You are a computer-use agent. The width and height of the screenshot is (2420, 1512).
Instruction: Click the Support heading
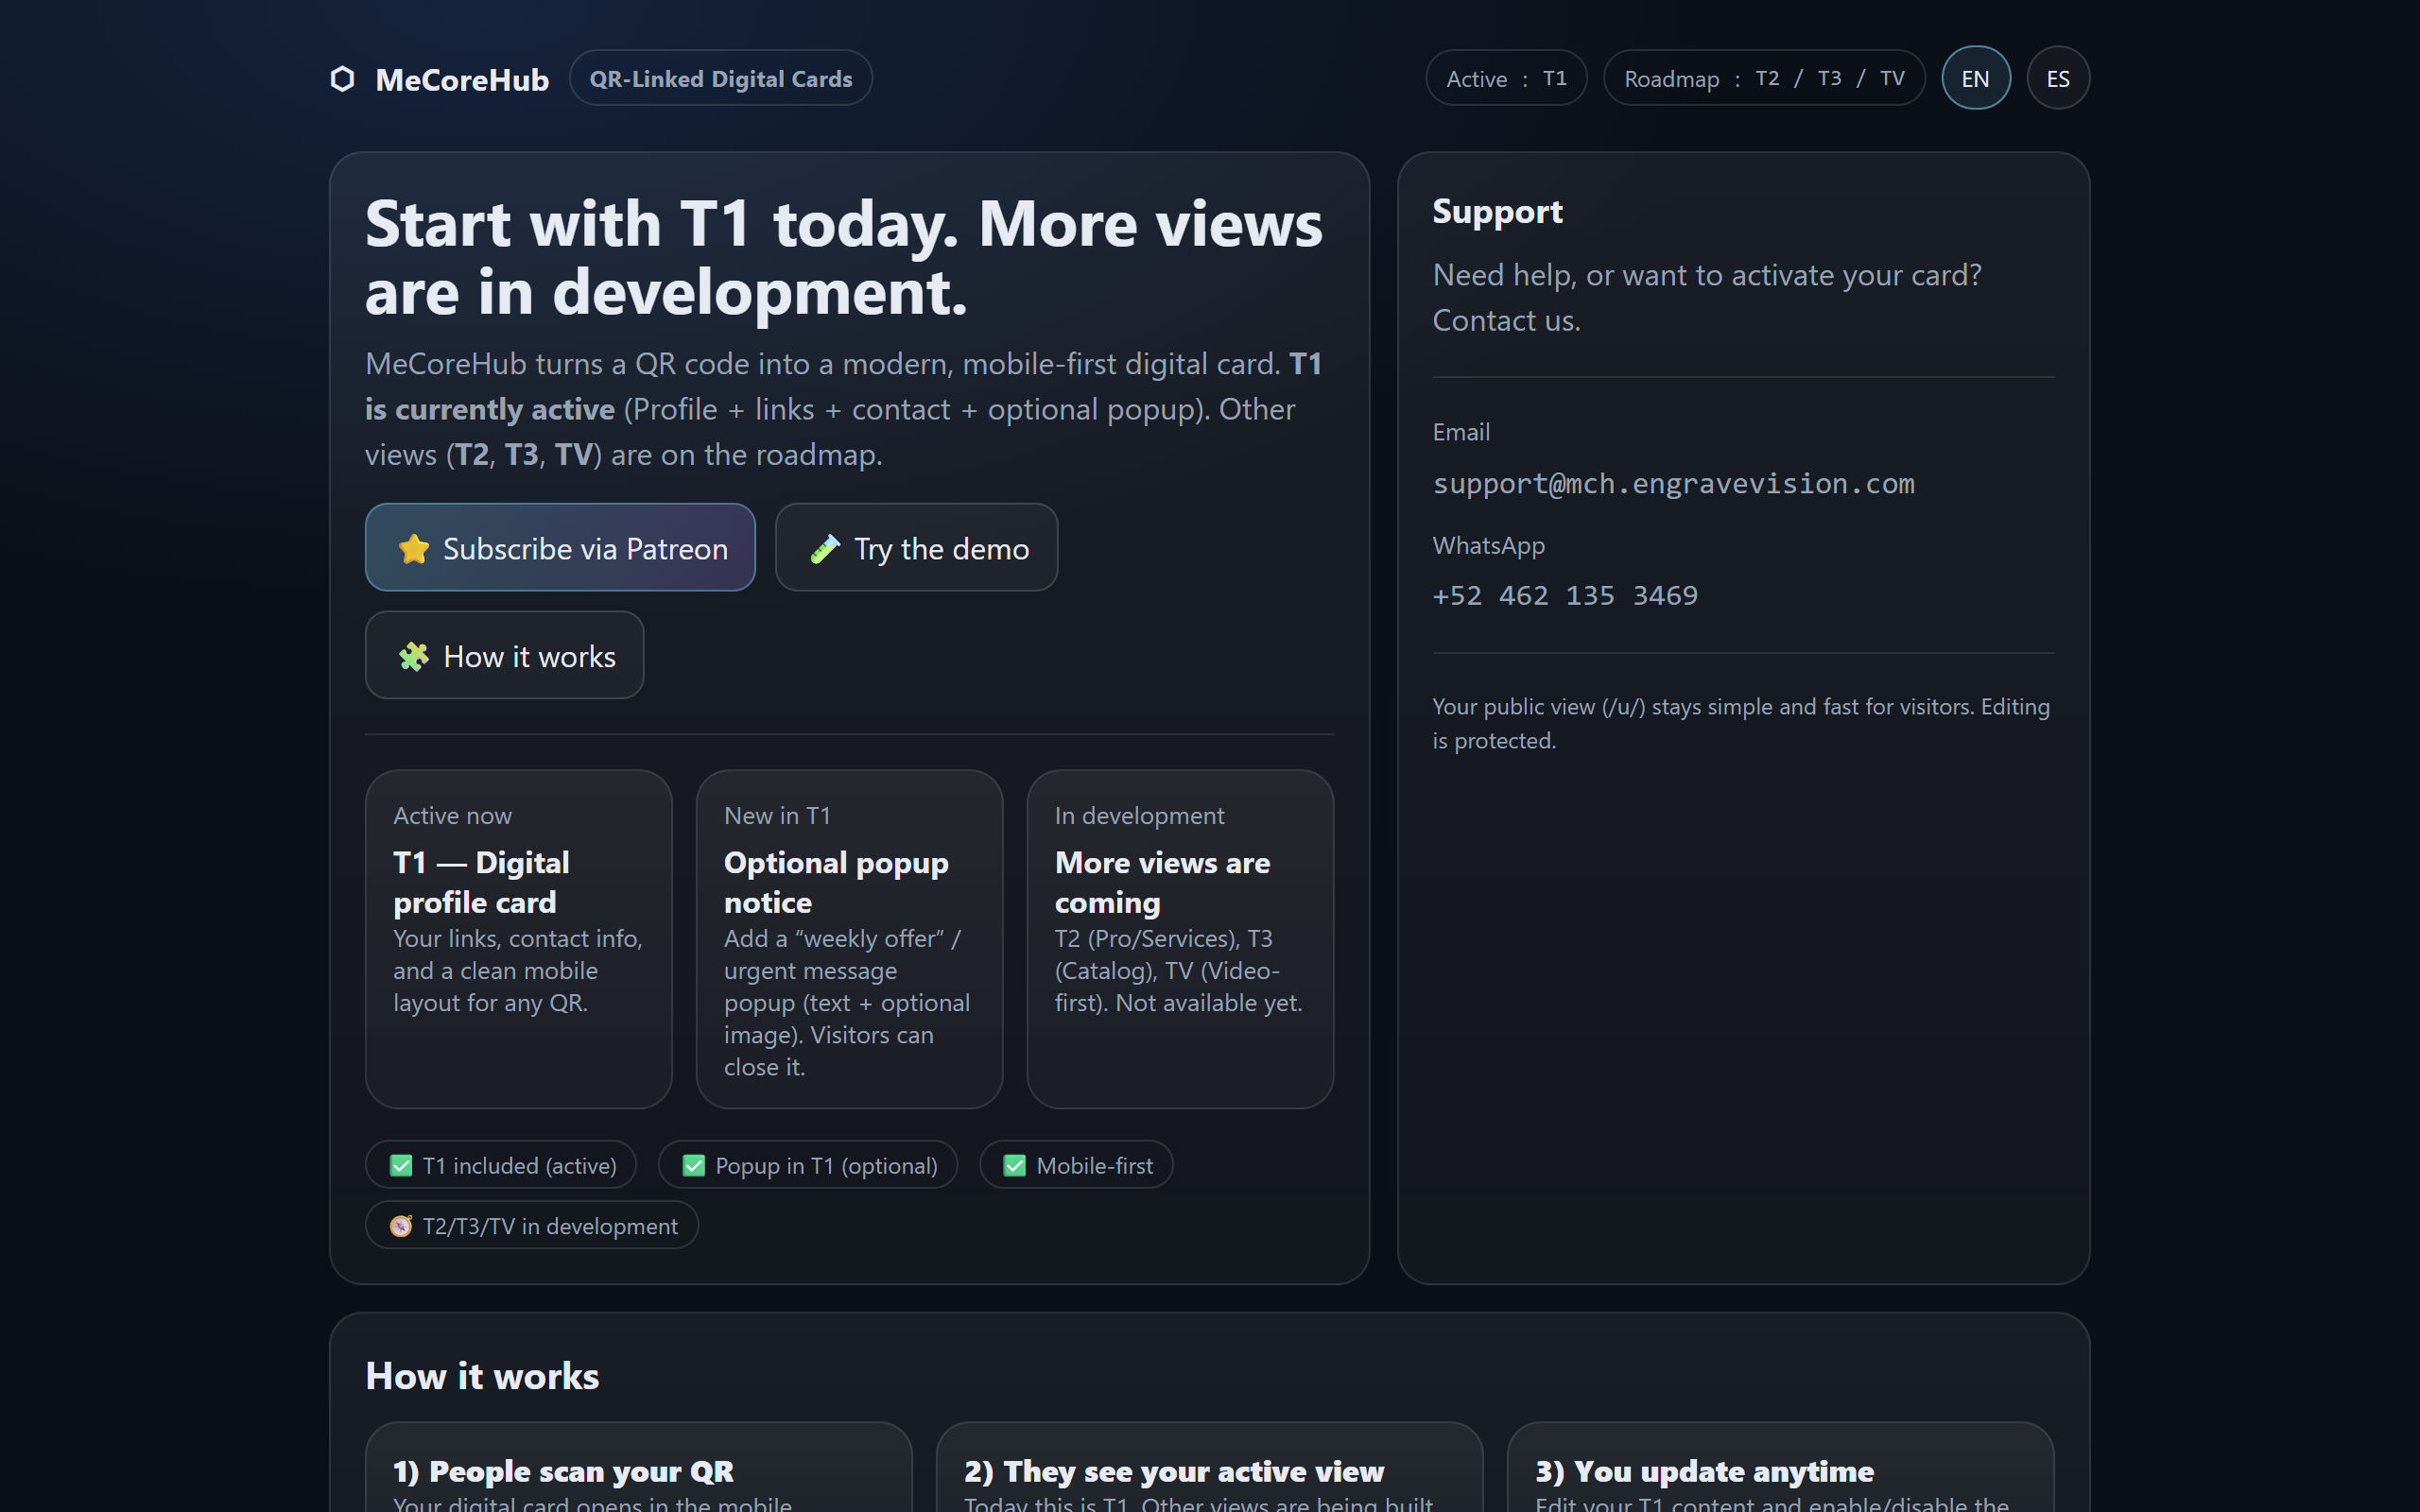[x=1497, y=212]
